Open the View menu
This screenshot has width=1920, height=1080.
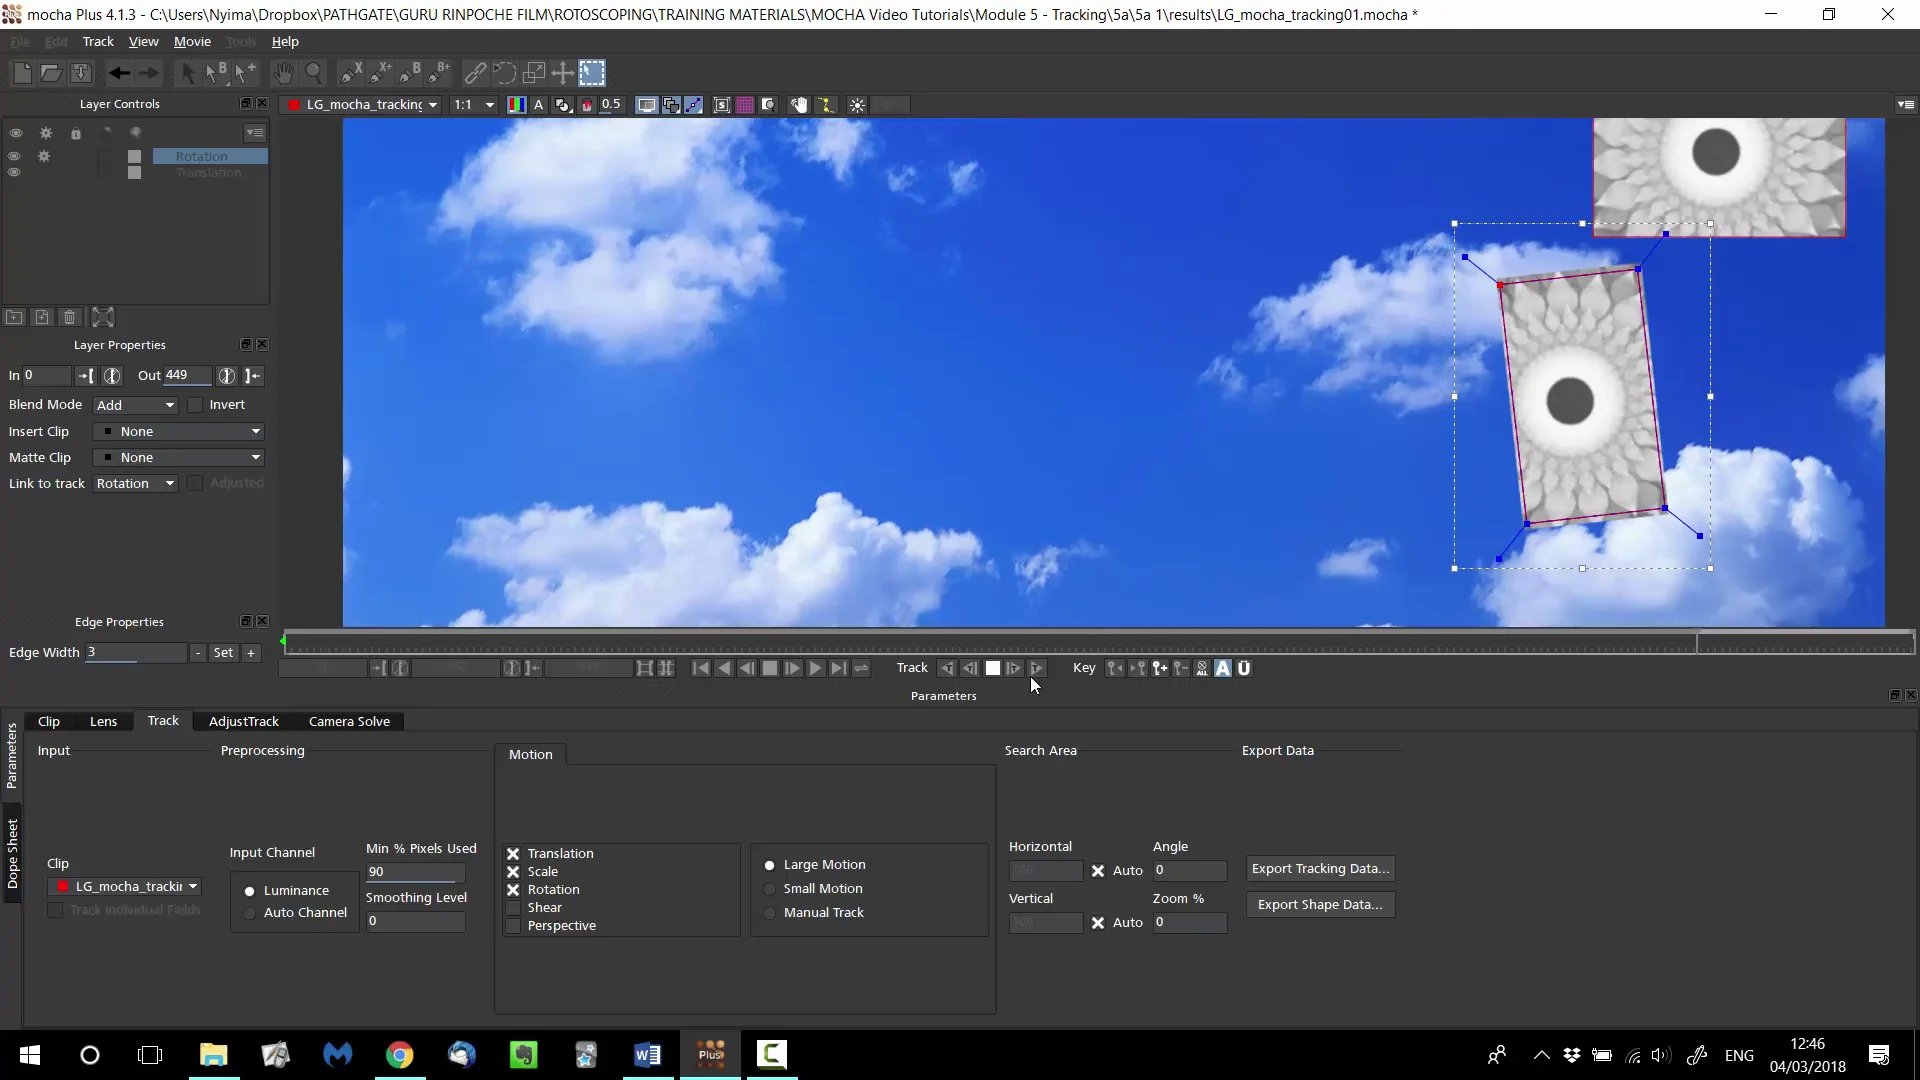143,42
